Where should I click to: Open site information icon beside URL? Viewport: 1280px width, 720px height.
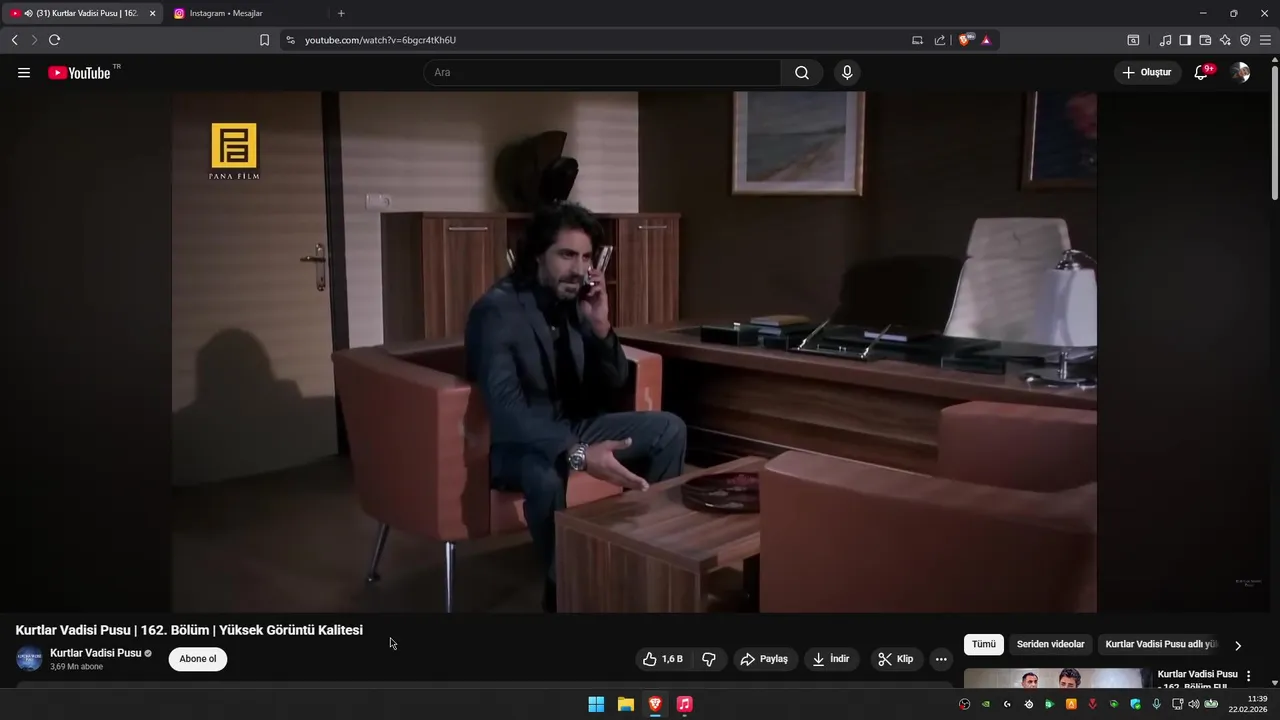coord(290,40)
